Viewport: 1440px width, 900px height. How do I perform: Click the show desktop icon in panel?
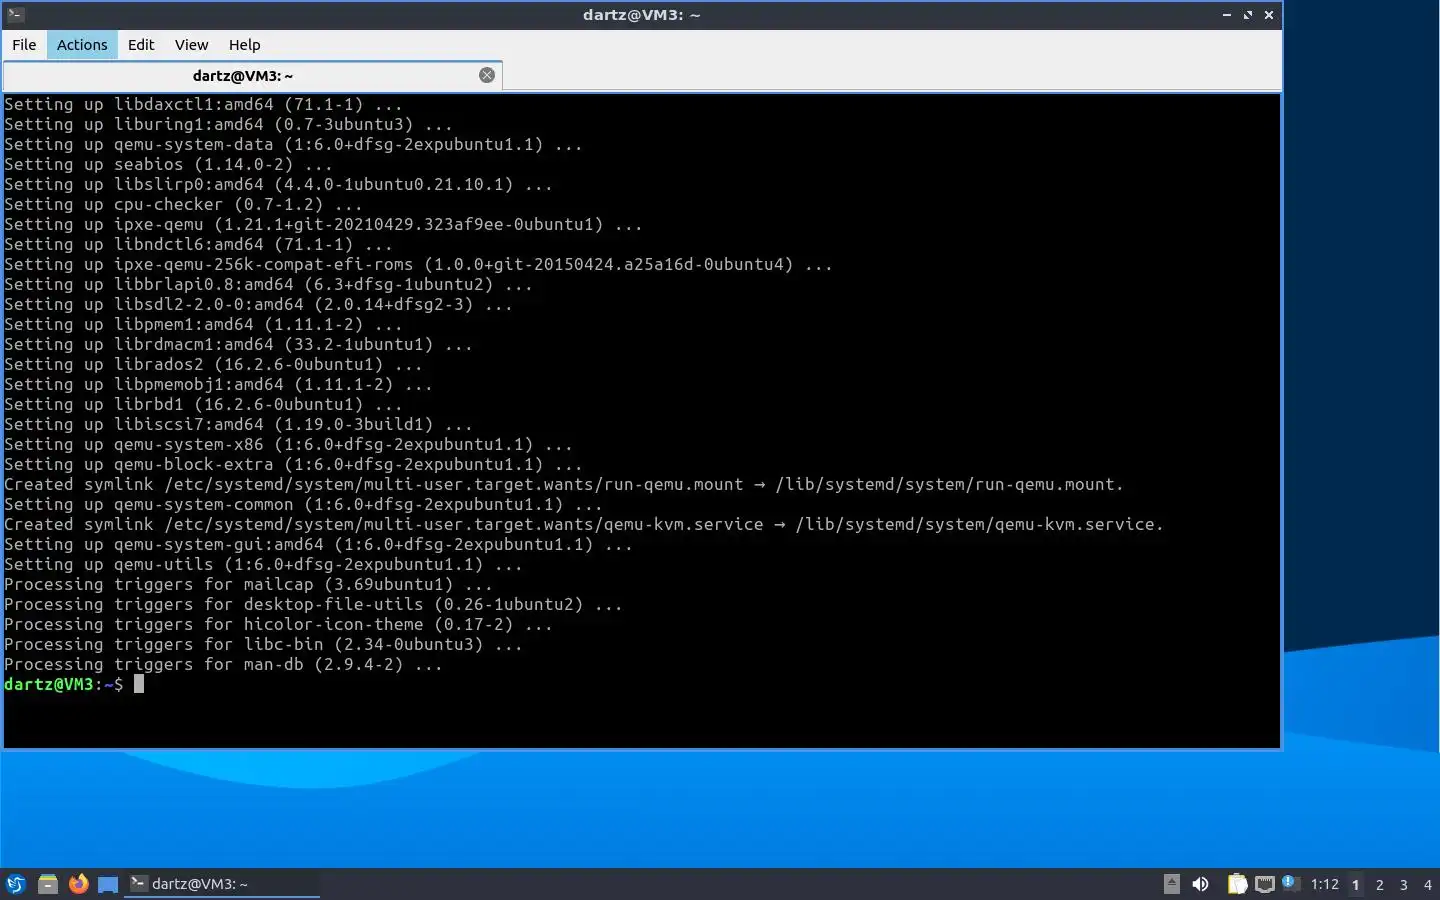[x=108, y=884]
